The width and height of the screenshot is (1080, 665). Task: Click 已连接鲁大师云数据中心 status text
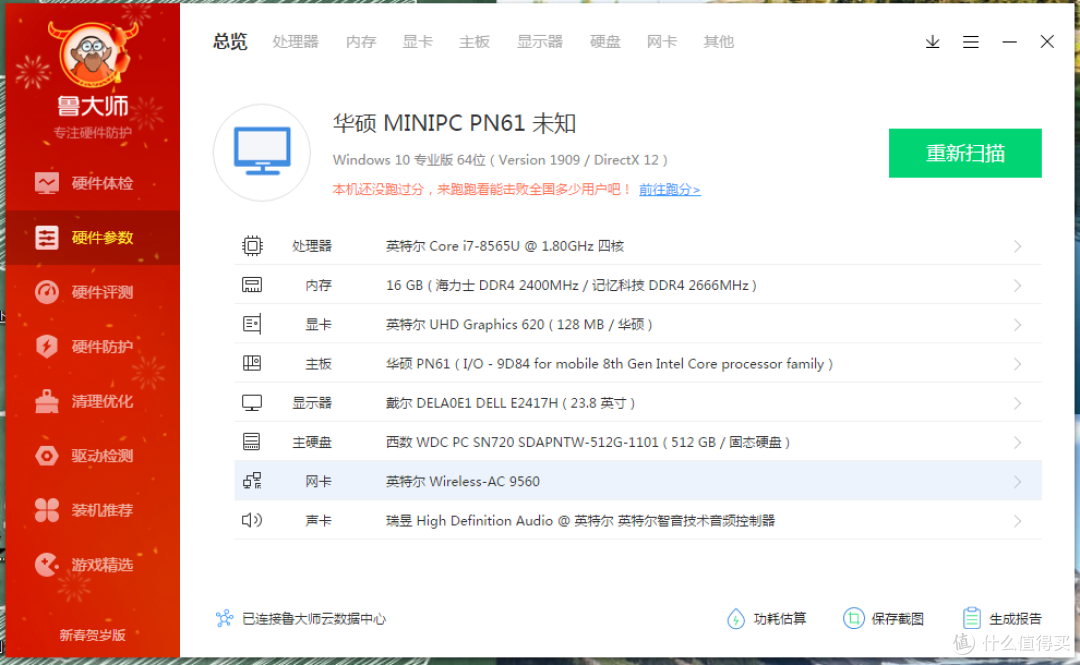point(314,619)
